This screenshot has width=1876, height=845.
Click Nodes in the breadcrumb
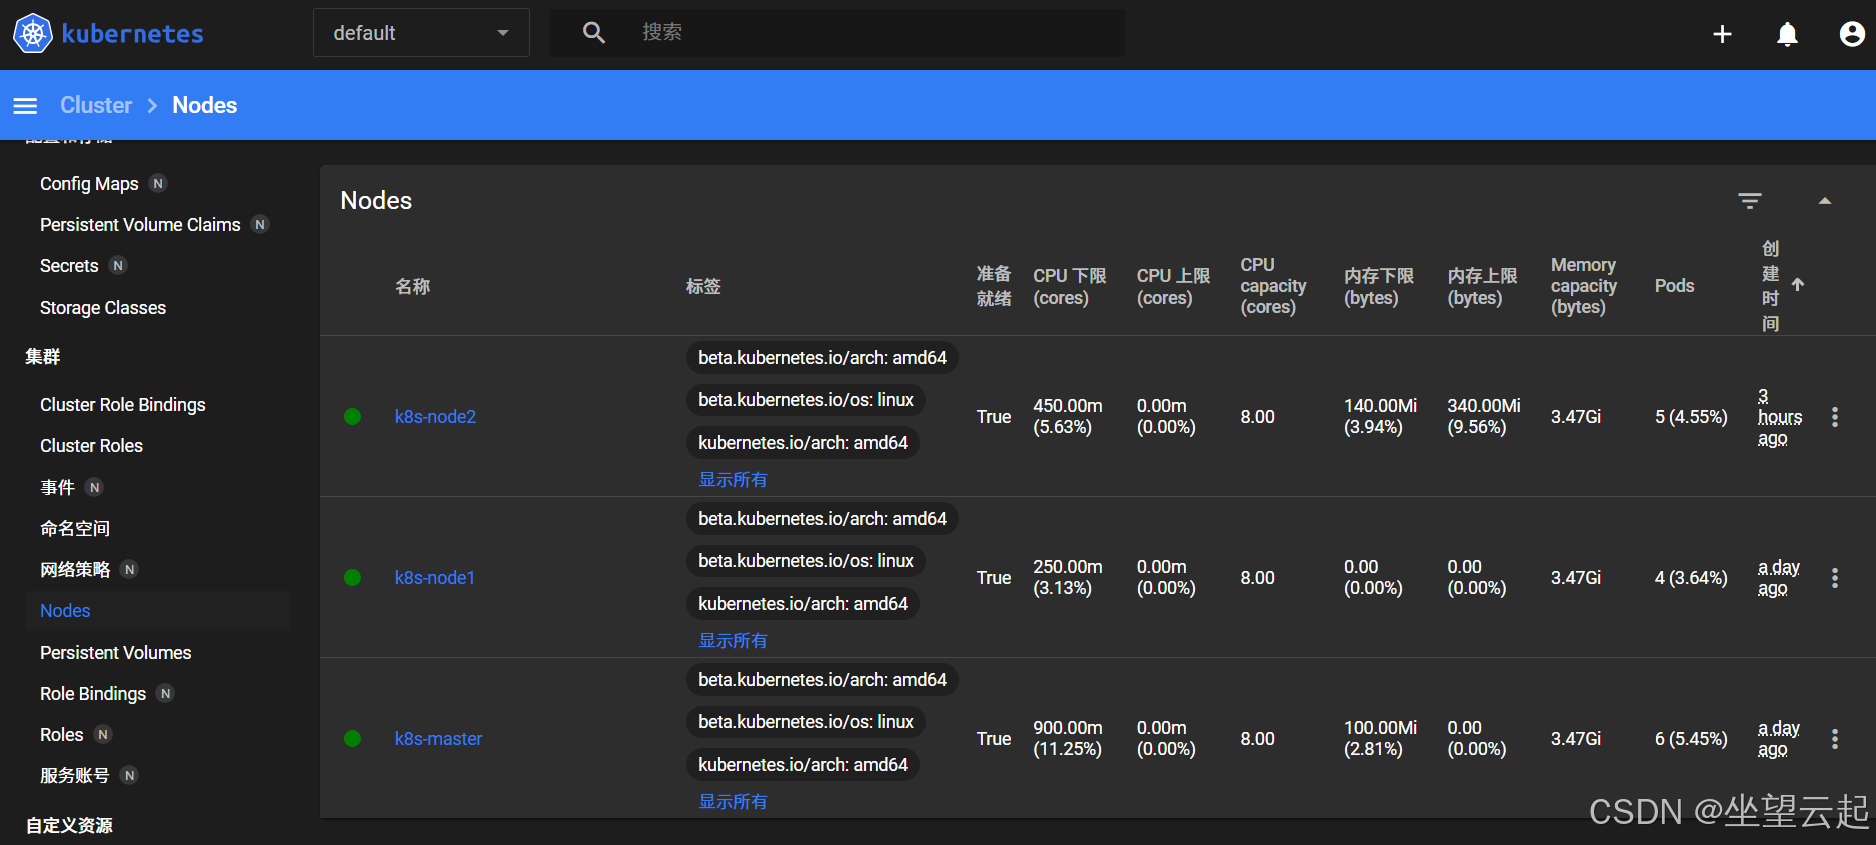pos(205,105)
